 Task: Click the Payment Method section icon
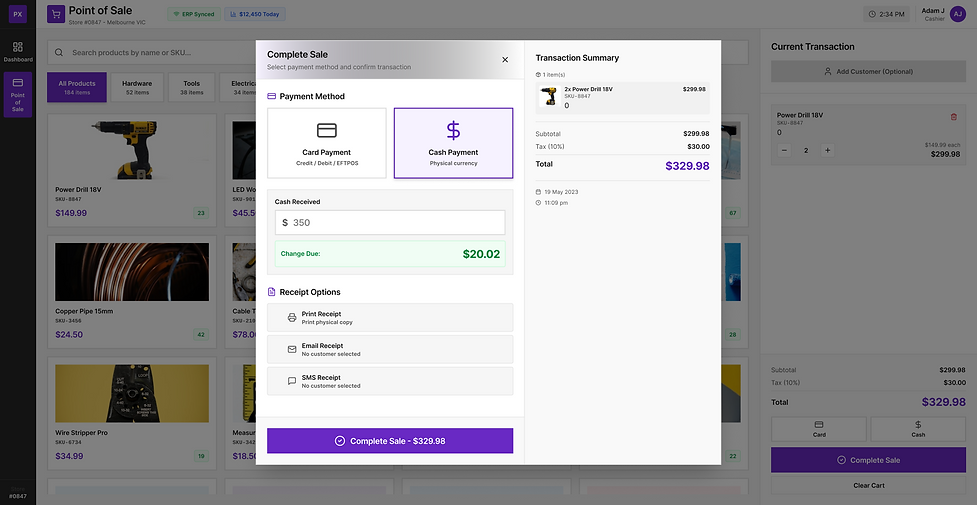[271, 97]
